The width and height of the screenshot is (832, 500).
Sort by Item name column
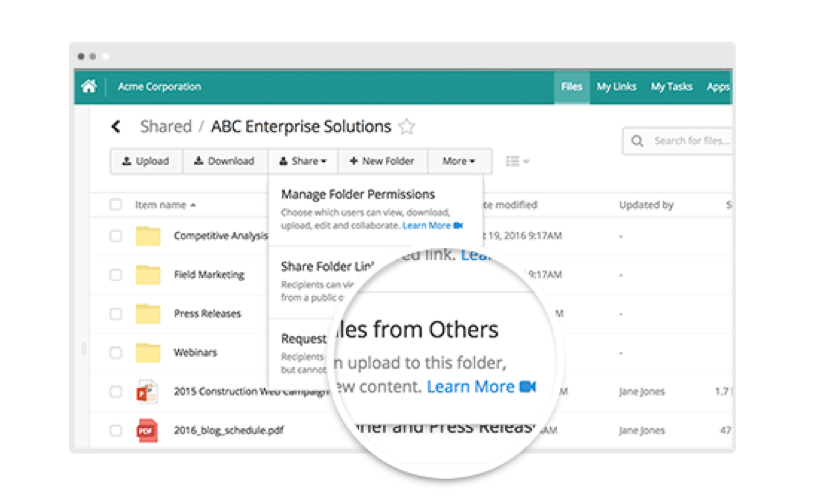point(165,205)
